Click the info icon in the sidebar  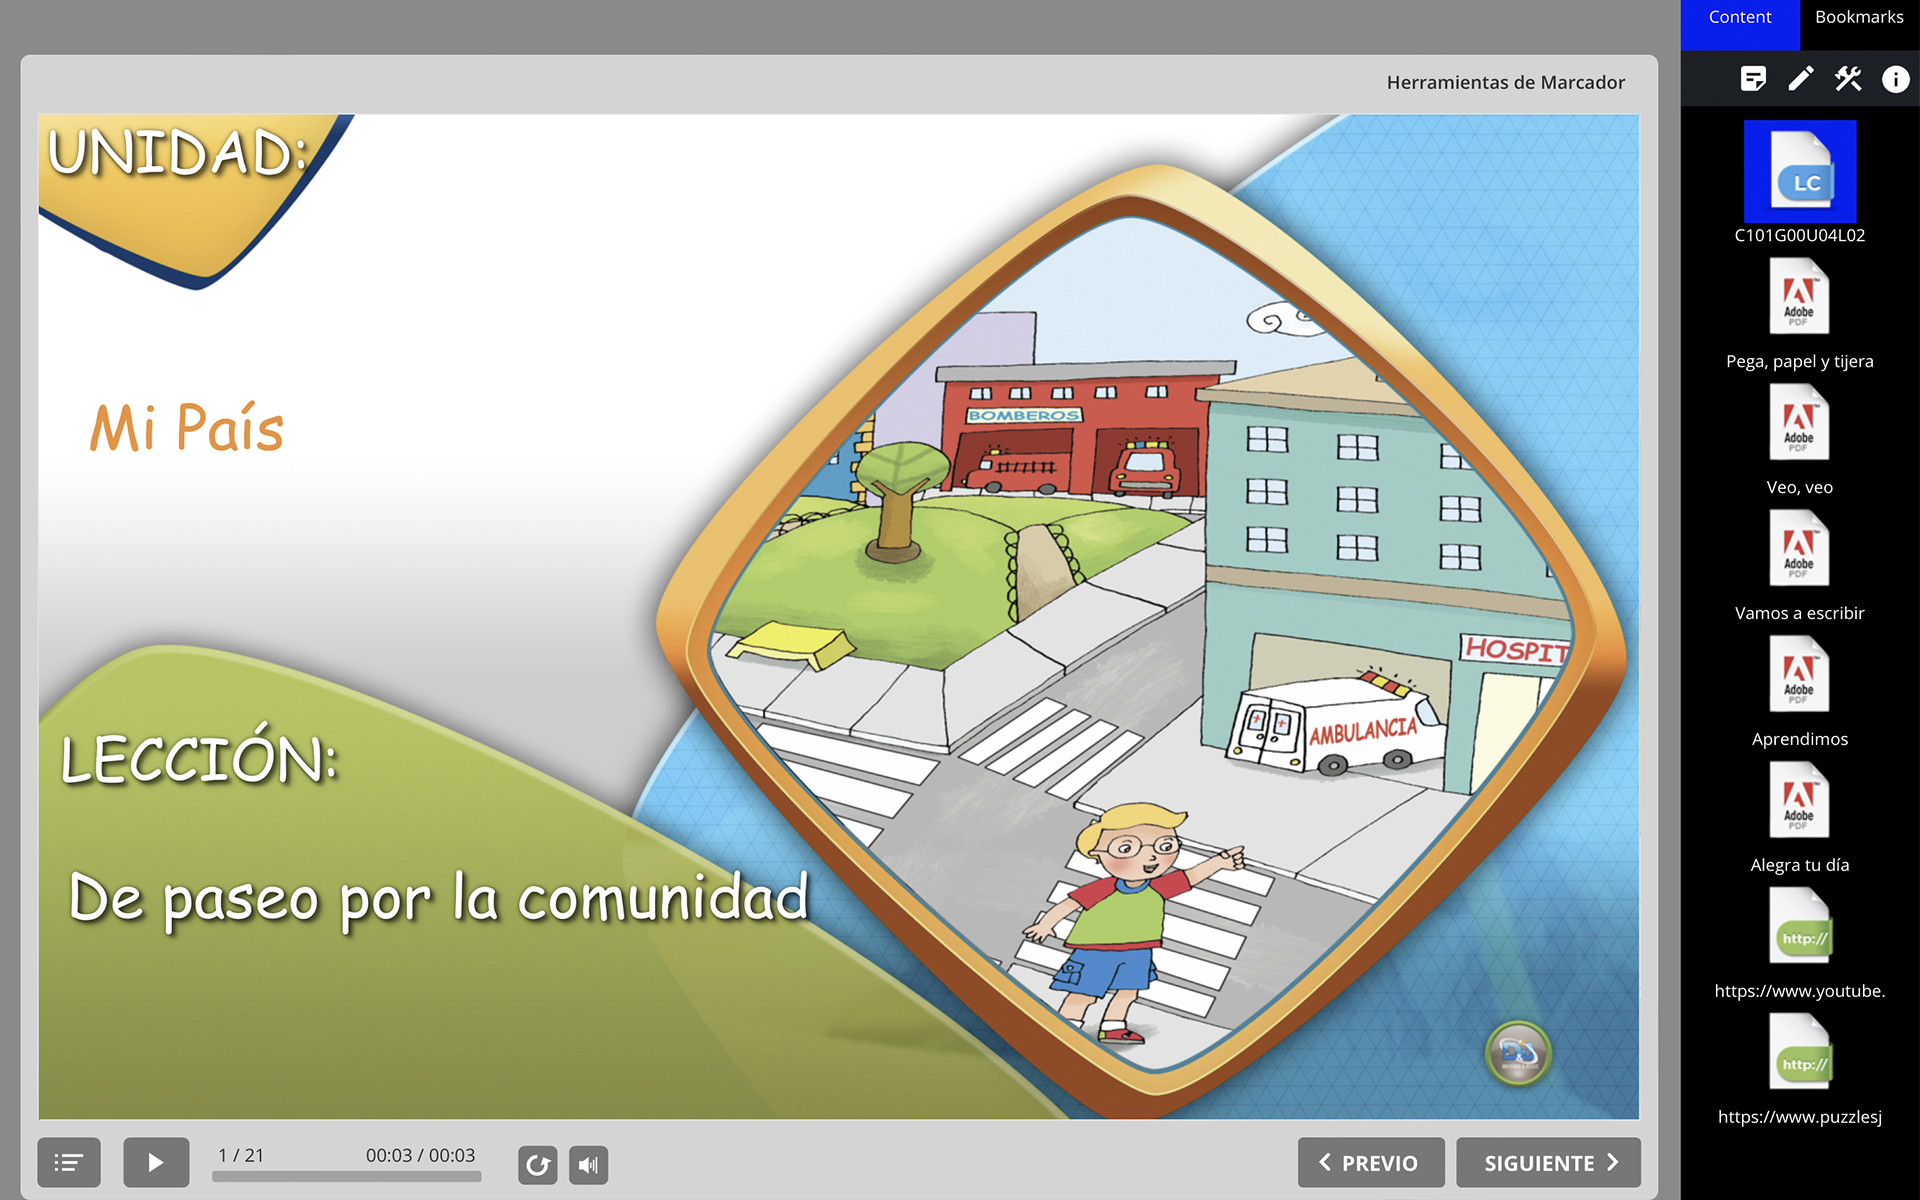pyautogui.click(x=1895, y=79)
